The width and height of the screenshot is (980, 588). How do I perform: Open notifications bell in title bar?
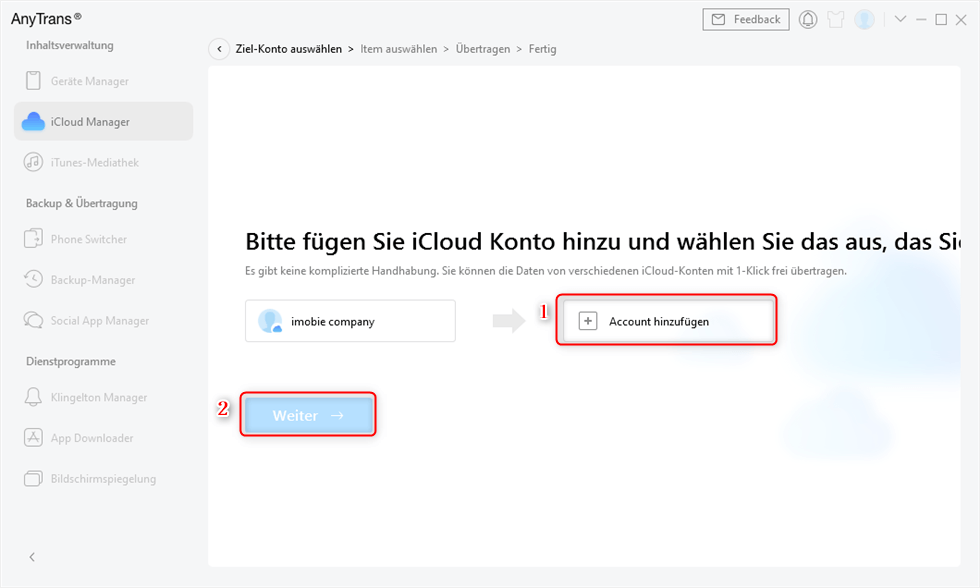click(x=808, y=19)
